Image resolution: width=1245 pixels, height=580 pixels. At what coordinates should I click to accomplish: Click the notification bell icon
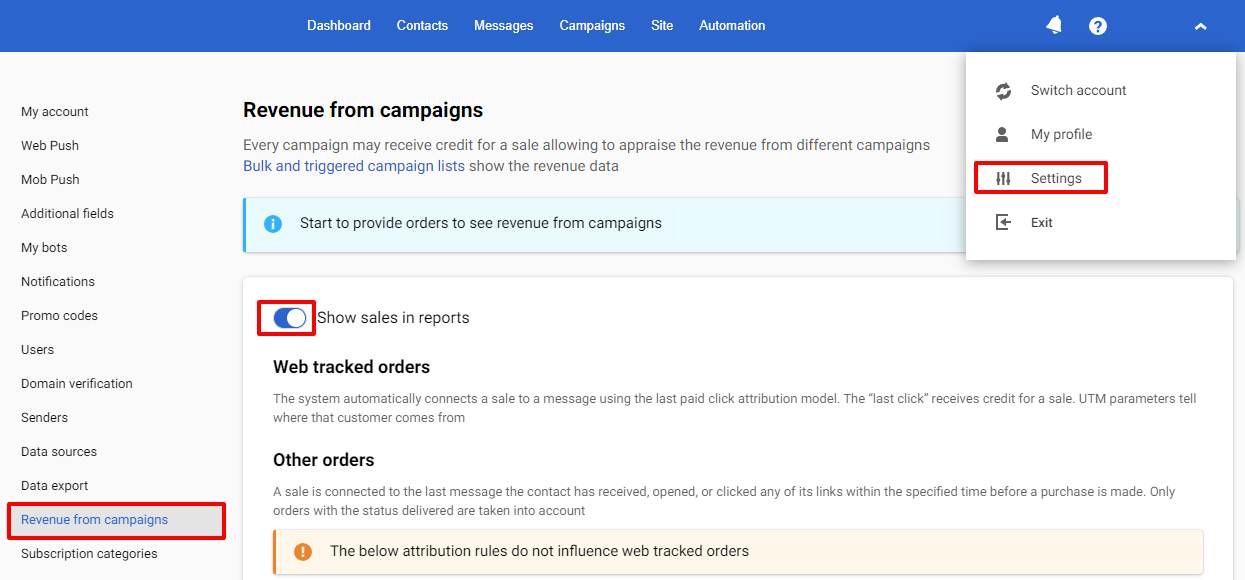pyautogui.click(x=1054, y=25)
